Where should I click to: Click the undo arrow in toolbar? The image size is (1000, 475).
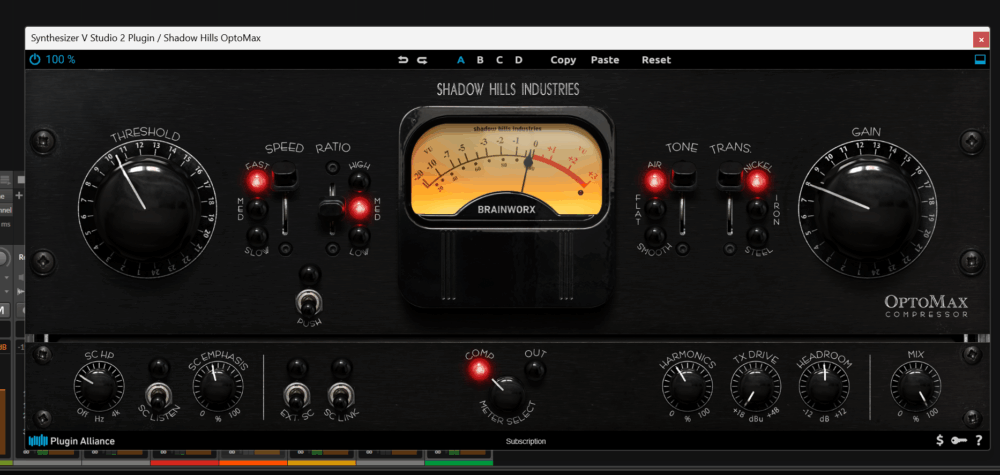(402, 60)
